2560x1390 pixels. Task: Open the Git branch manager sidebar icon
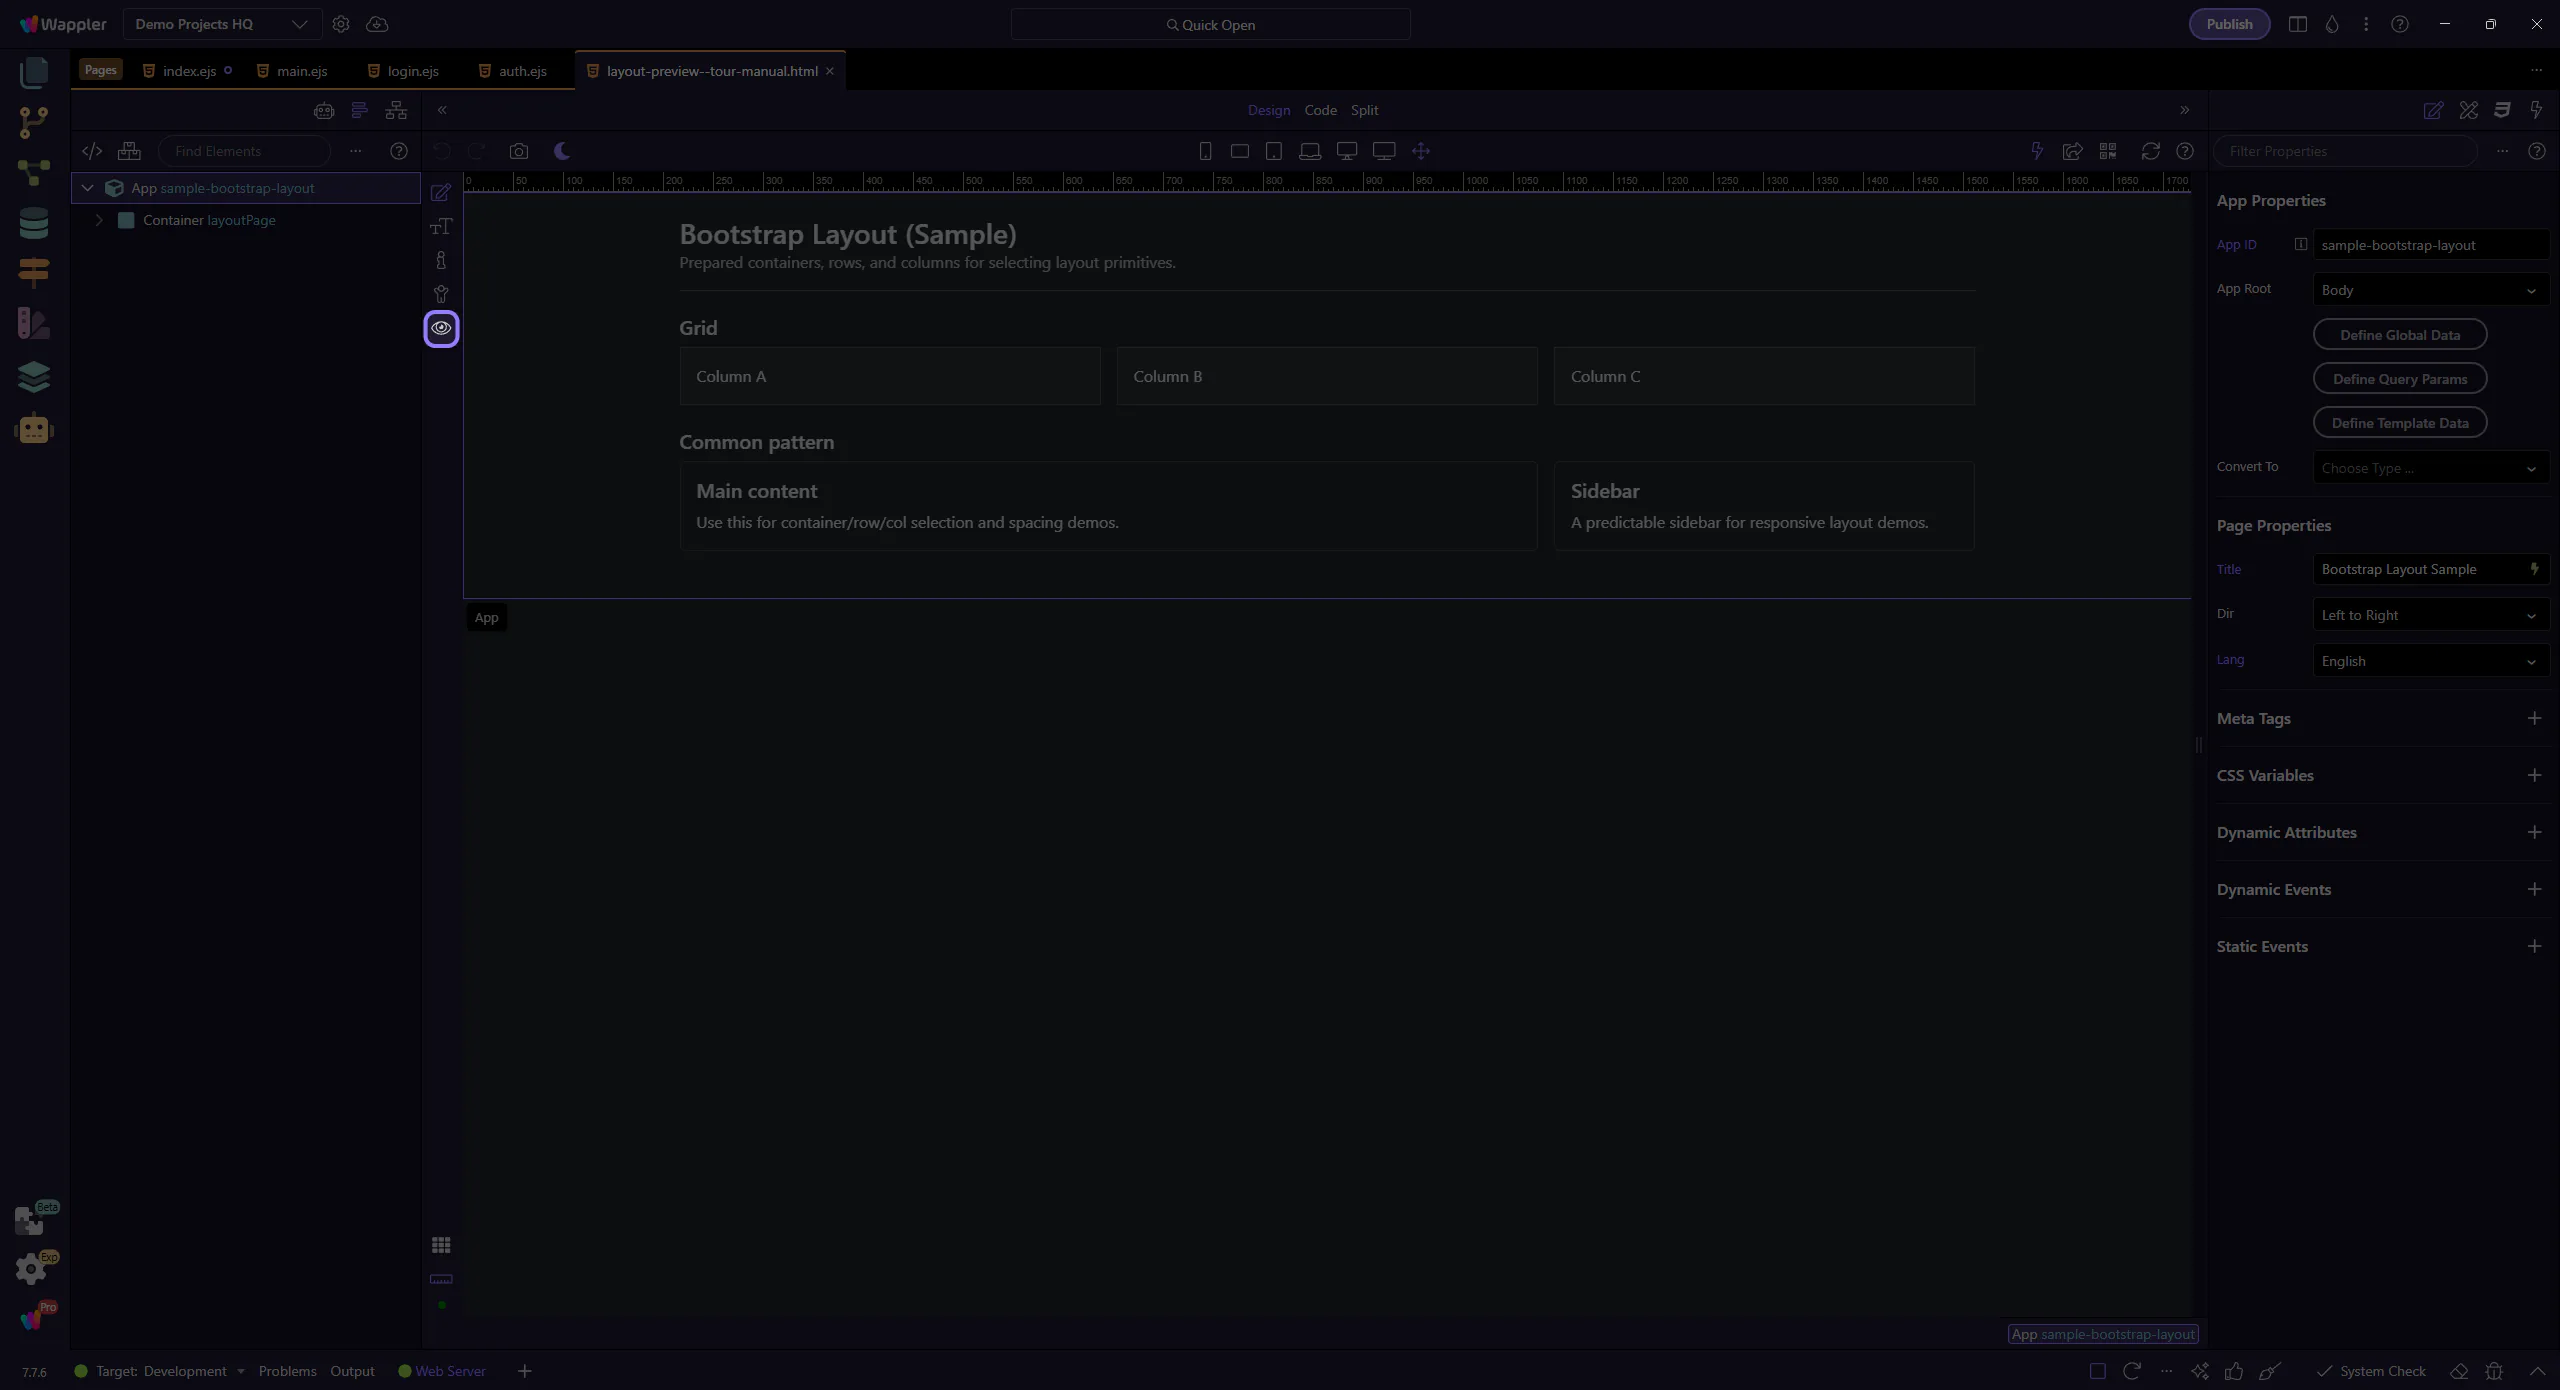coord(33,122)
